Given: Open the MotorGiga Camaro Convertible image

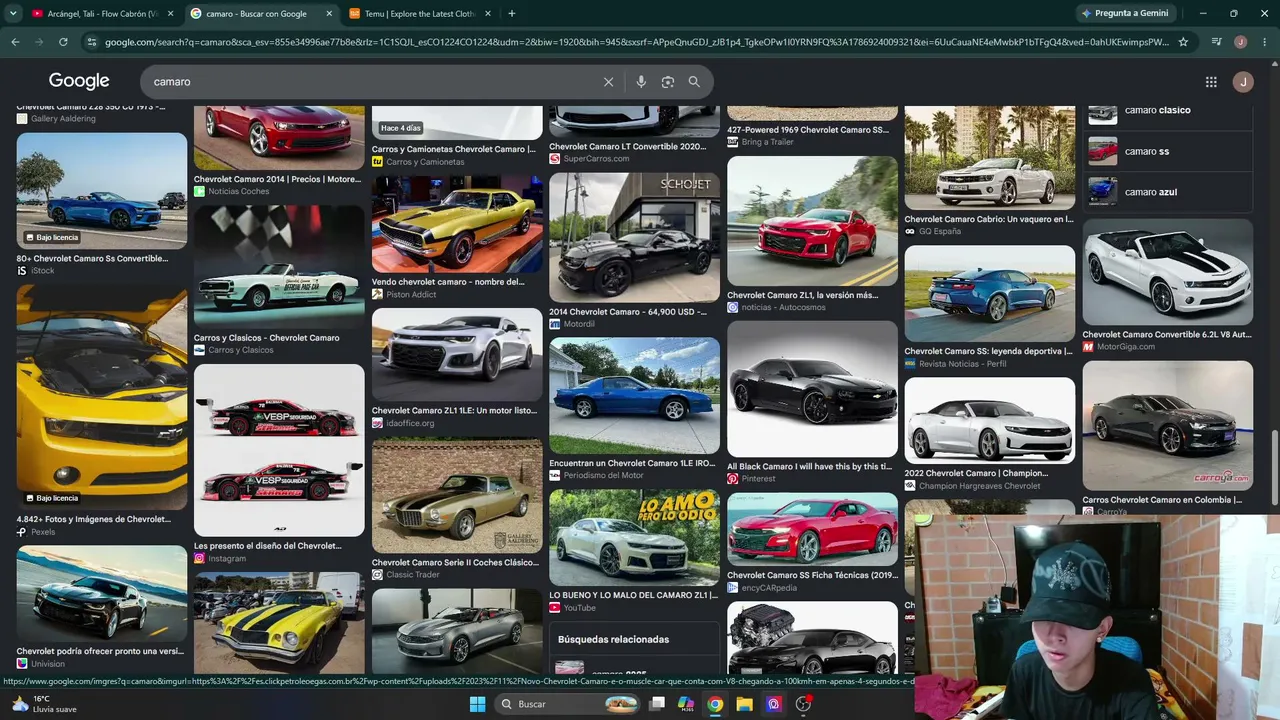Looking at the screenshot, I should pyautogui.click(x=1167, y=273).
